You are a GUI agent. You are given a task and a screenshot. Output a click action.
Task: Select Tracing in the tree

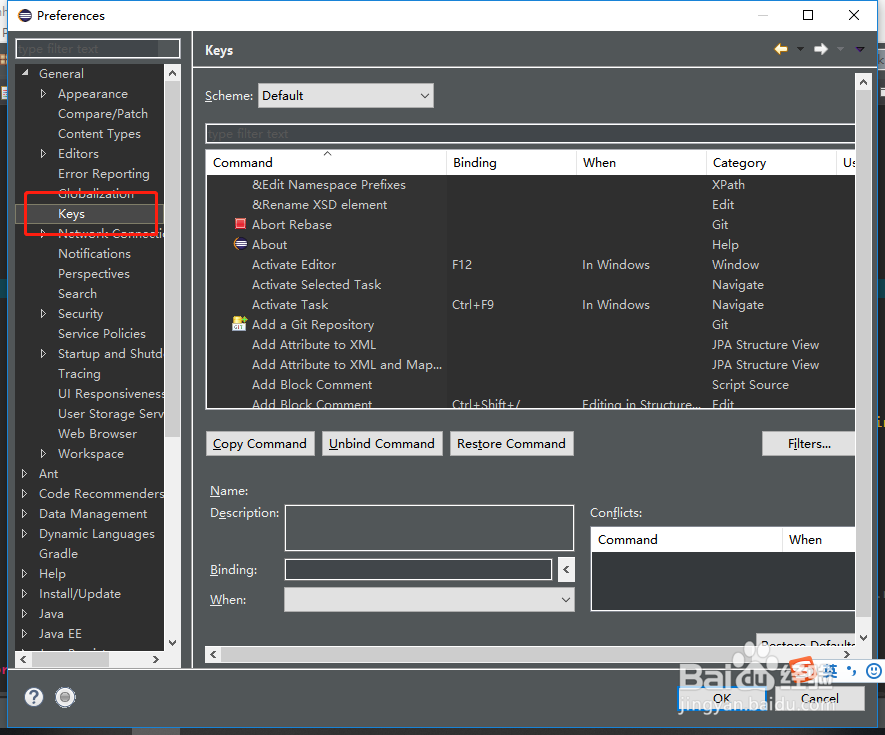(79, 374)
